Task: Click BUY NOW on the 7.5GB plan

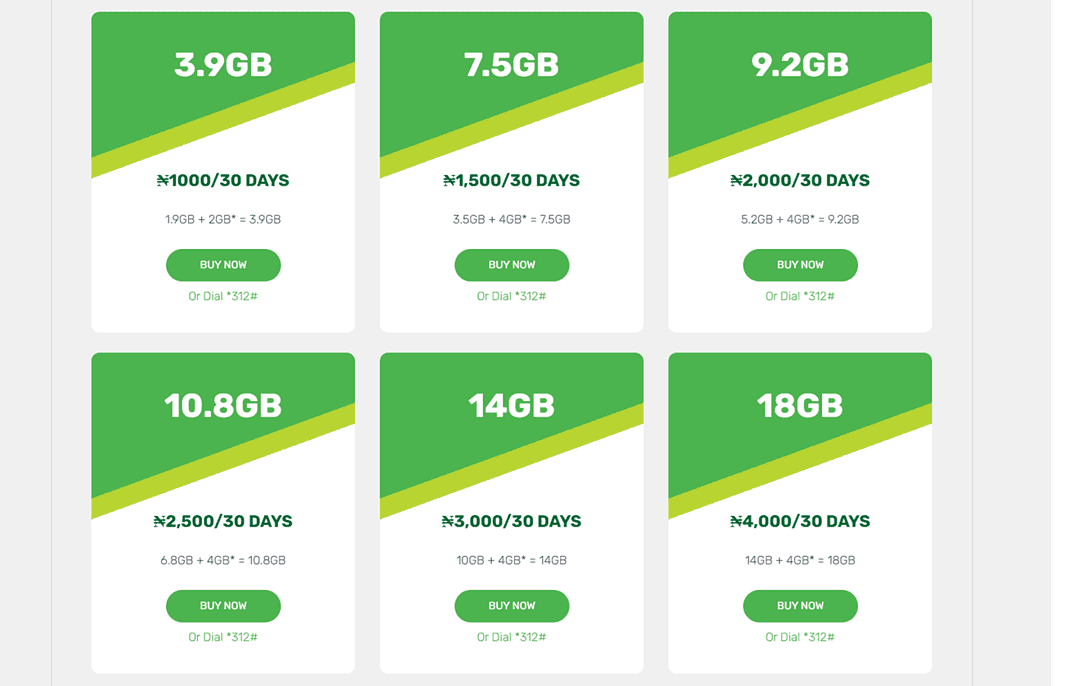Action: (x=511, y=264)
